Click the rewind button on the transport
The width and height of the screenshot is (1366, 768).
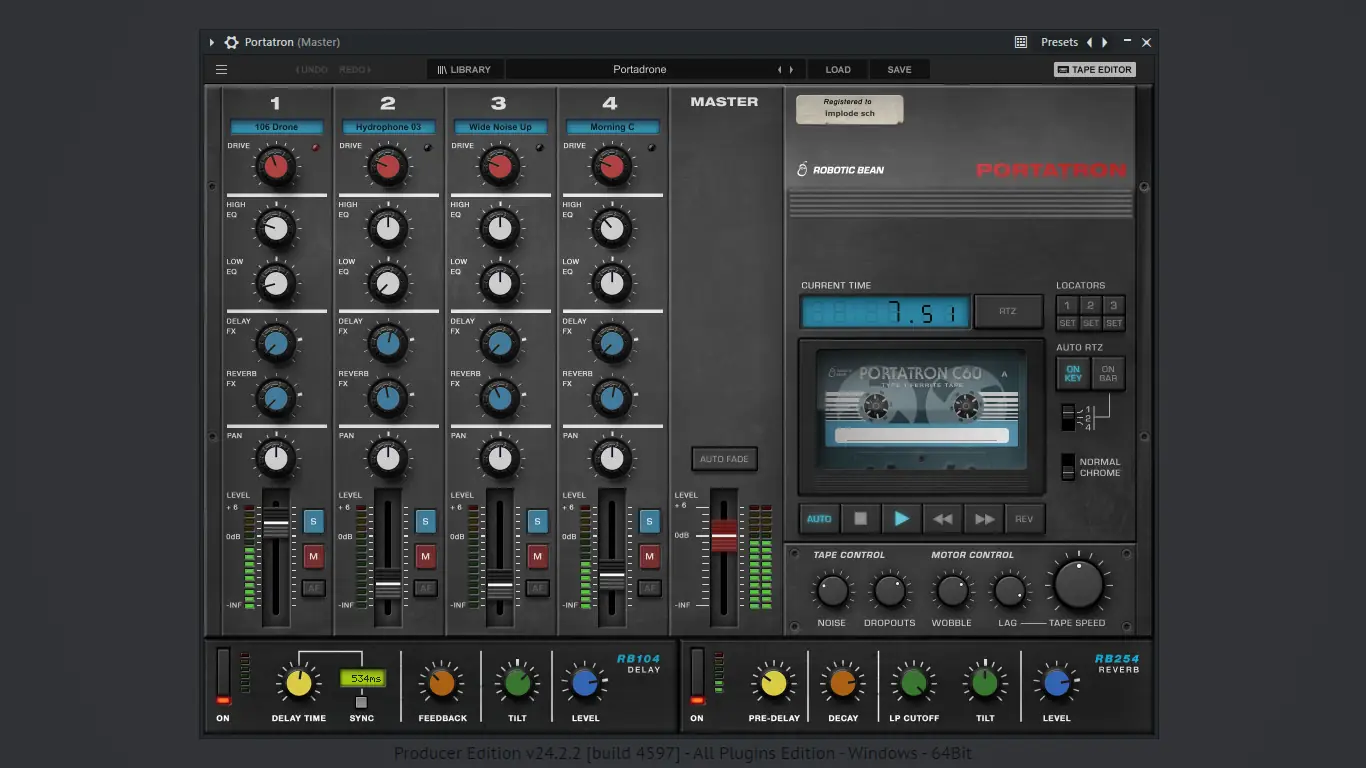click(x=942, y=519)
